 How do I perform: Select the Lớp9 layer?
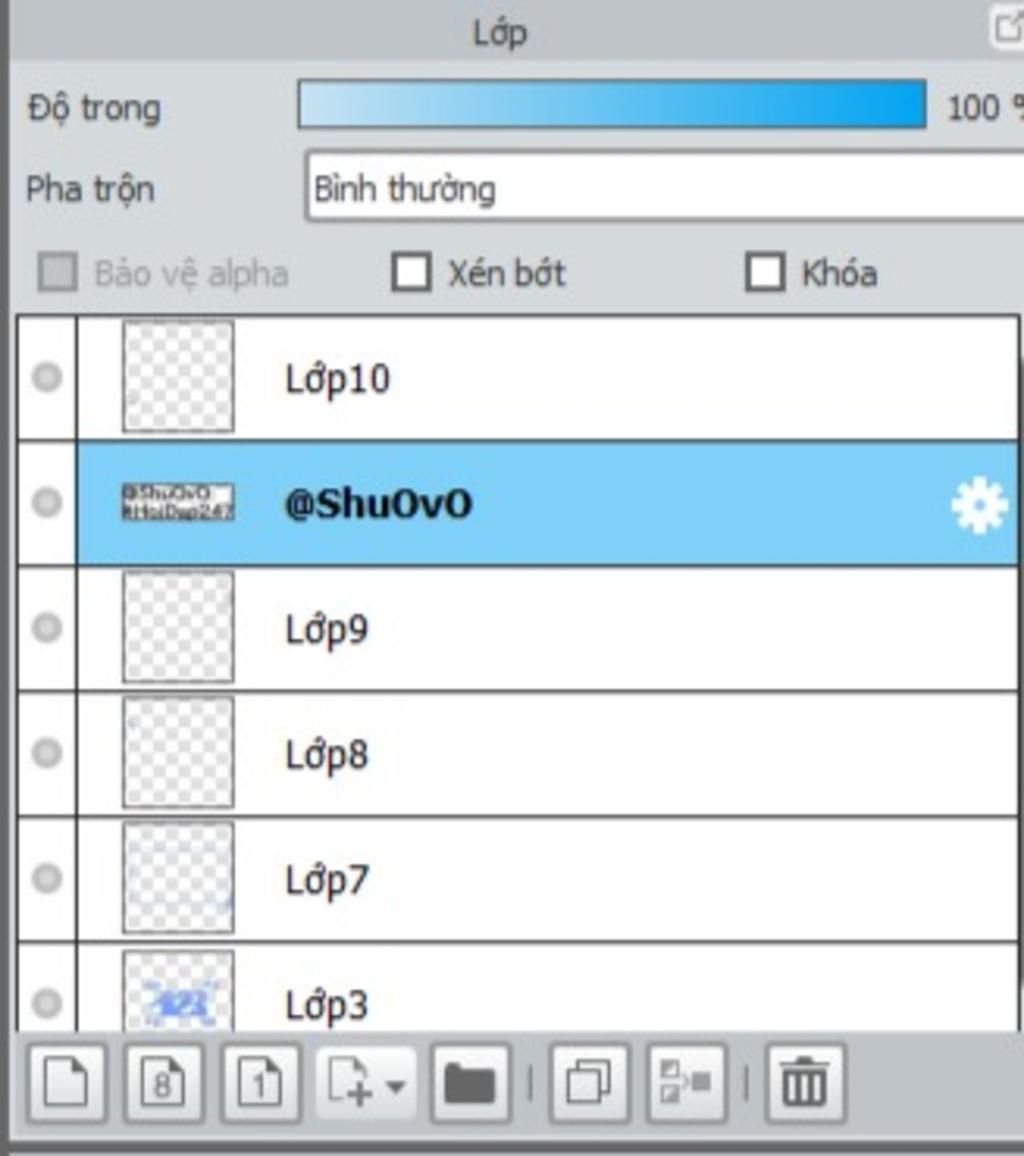548,629
